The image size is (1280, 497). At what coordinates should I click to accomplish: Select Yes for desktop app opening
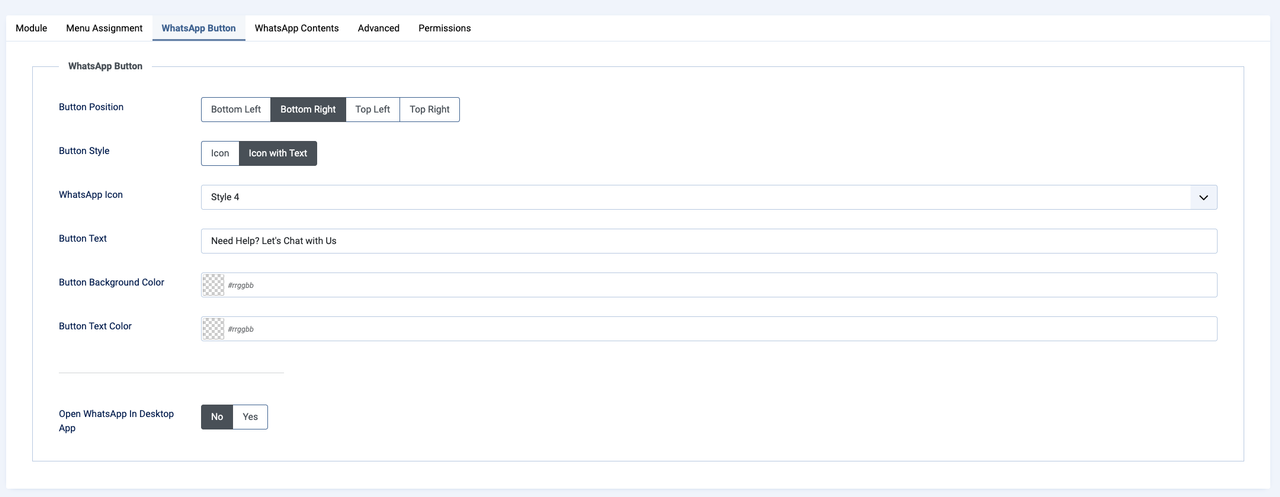[250, 417]
